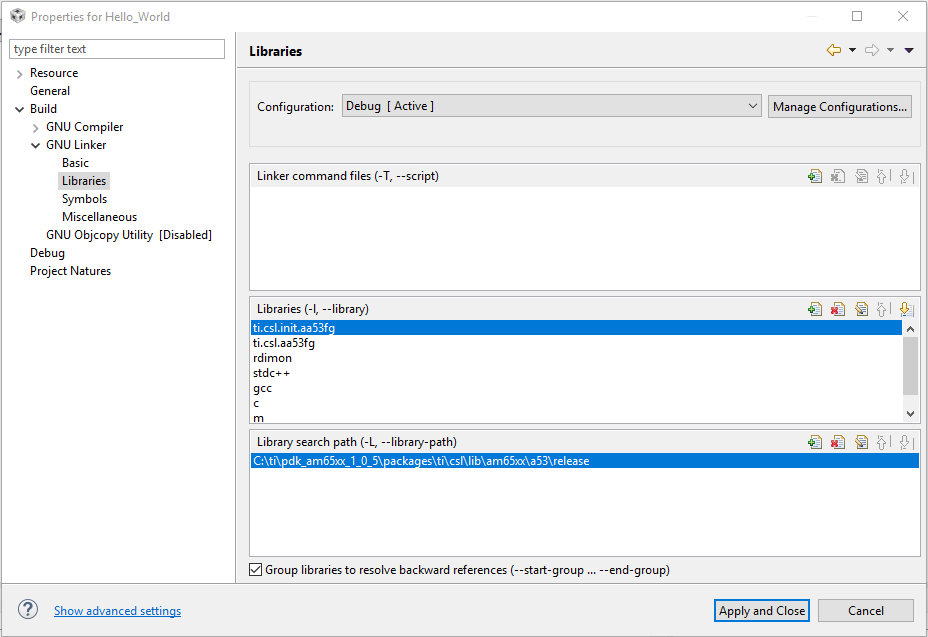The width and height of the screenshot is (928, 637).
Task: Select library ti.csl.aa53fg
Action: click(576, 343)
